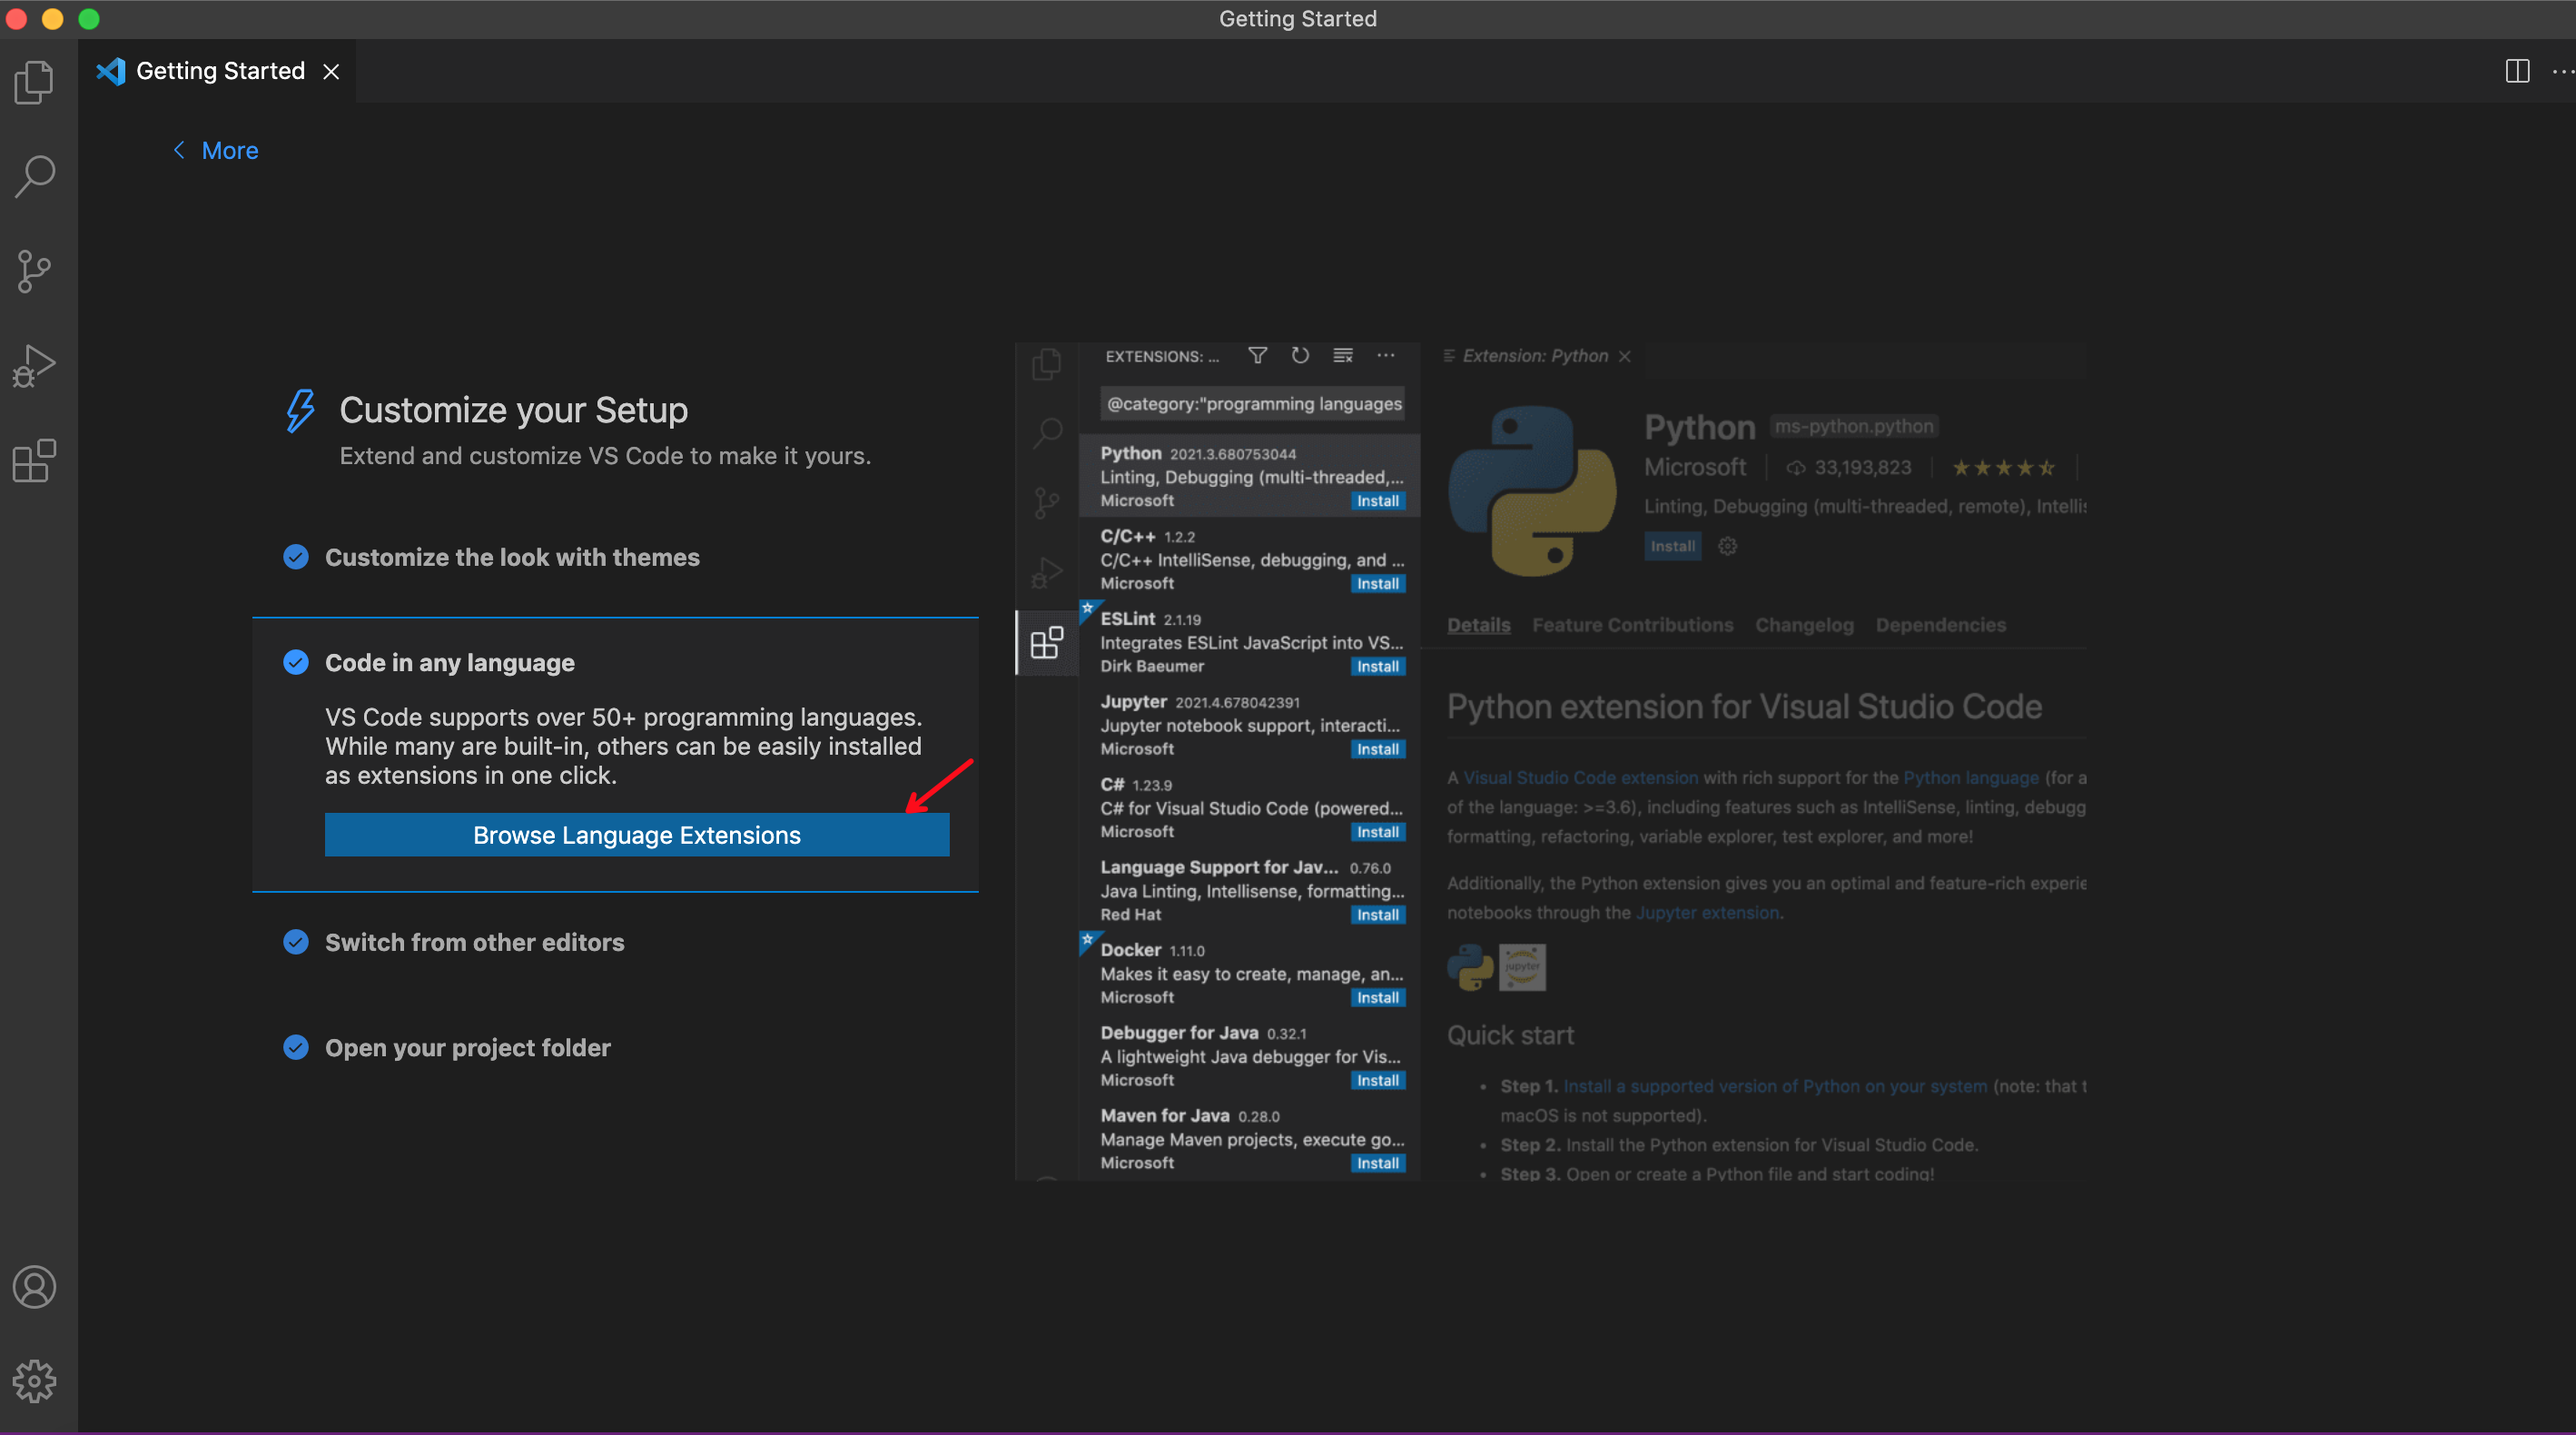Toggle check mark for Switch from other editors
Image resolution: width=2576 pixels, height=1435 pixels.
click(296, 942)
